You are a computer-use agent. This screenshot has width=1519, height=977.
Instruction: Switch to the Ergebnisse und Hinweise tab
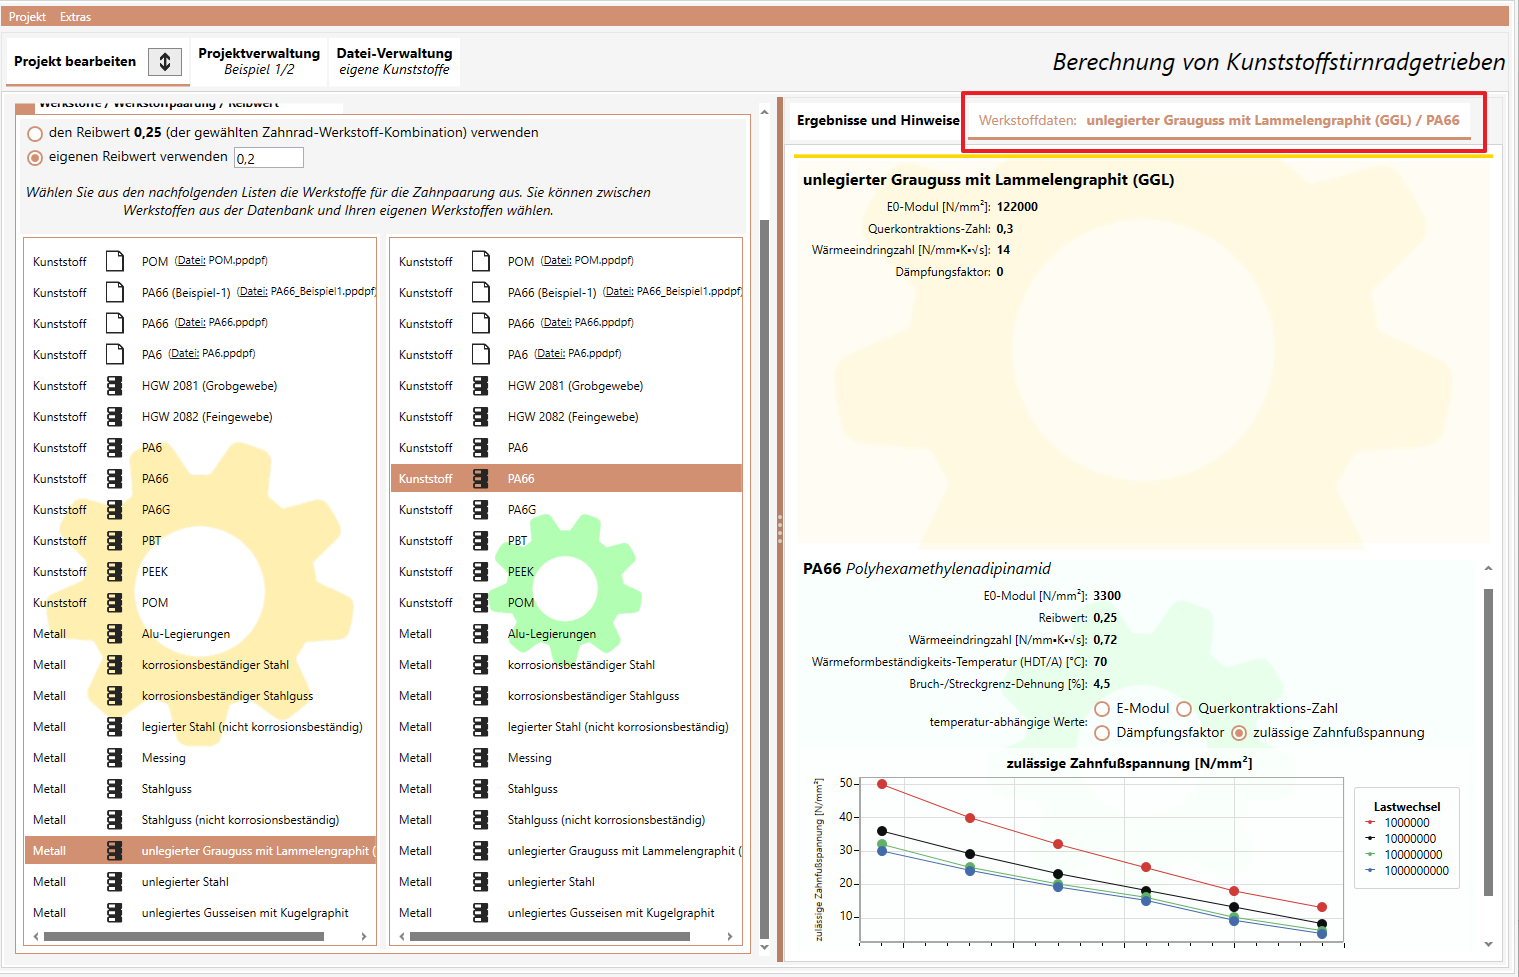(878, 120)
